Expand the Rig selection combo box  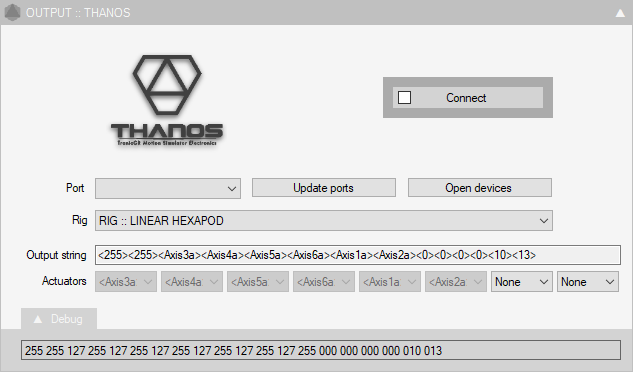(324, 221)
